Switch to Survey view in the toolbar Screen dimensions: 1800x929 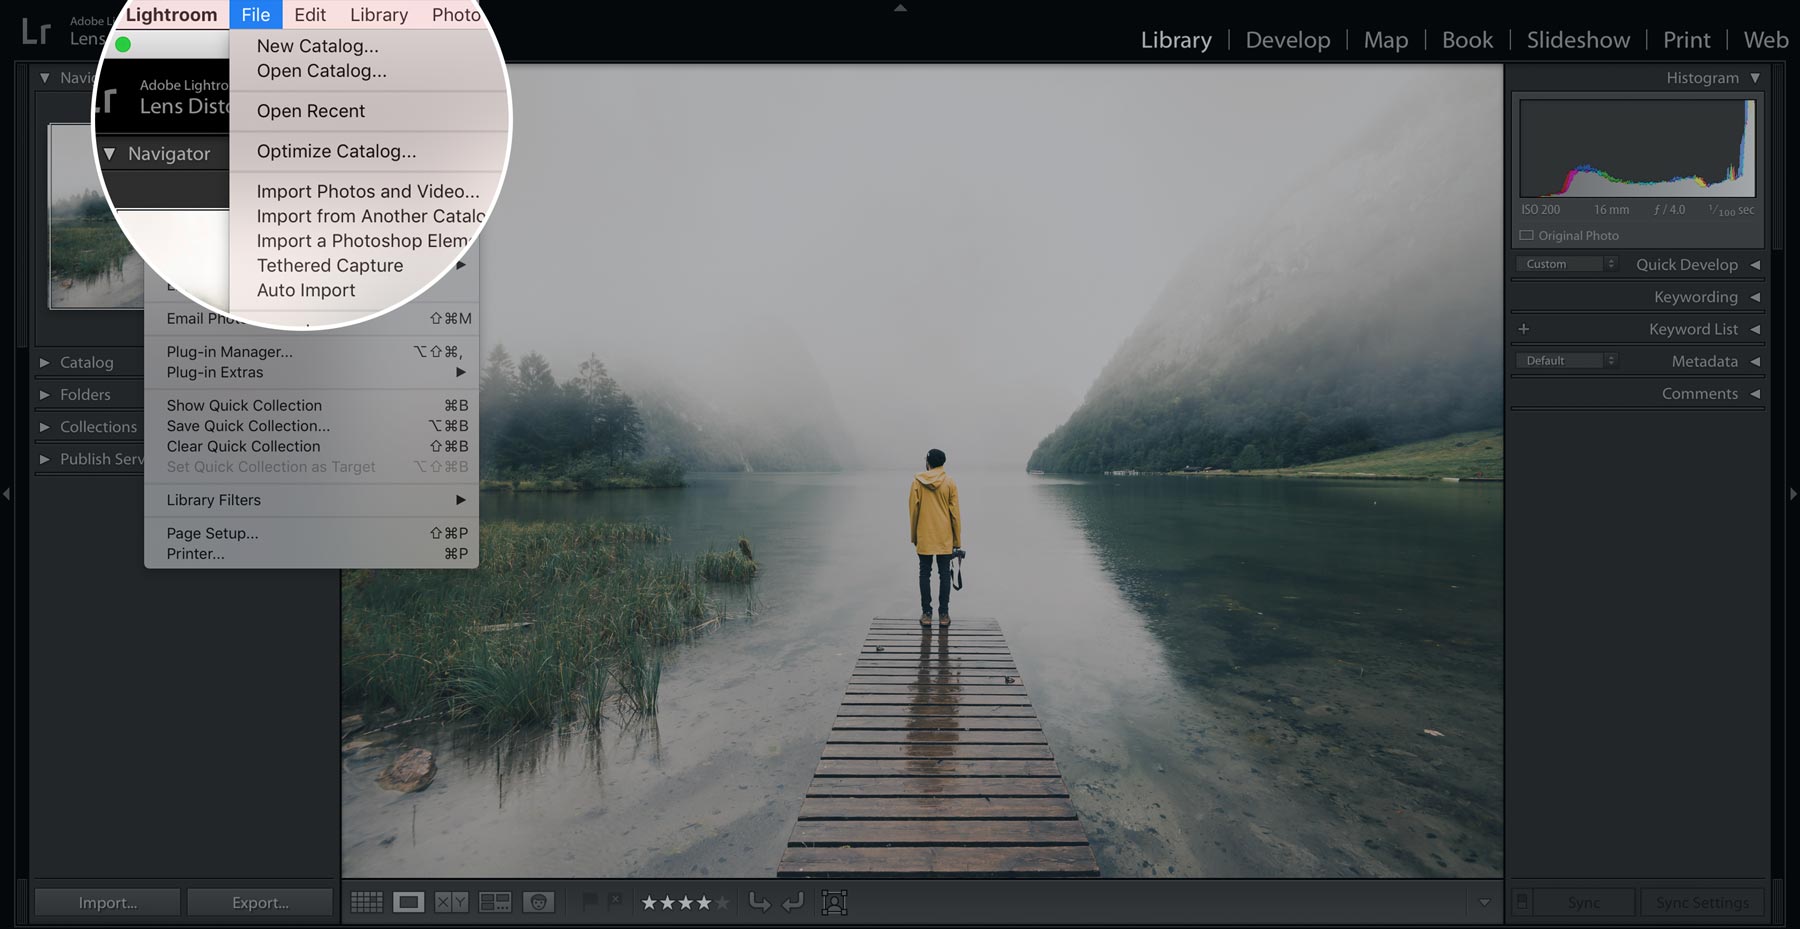[x=495, y=903]
